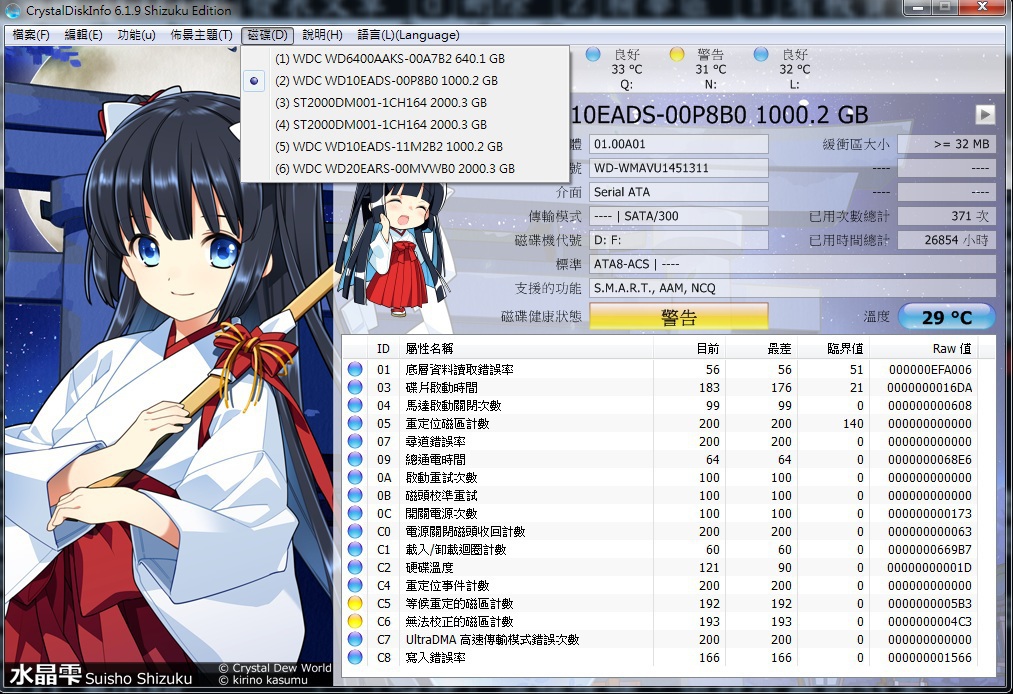Click the status icon for attribute C8
Screen dimensions: 1013x694
(355, 657)
